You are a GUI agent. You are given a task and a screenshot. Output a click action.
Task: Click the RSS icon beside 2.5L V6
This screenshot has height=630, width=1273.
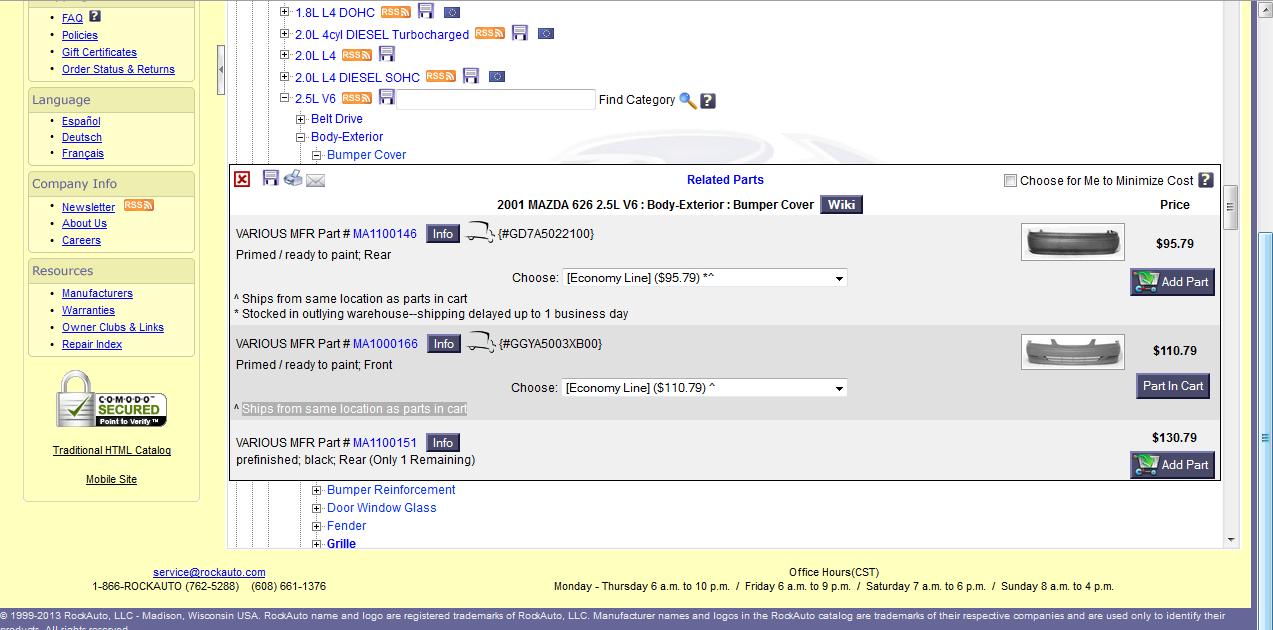[x=357, y=98]
